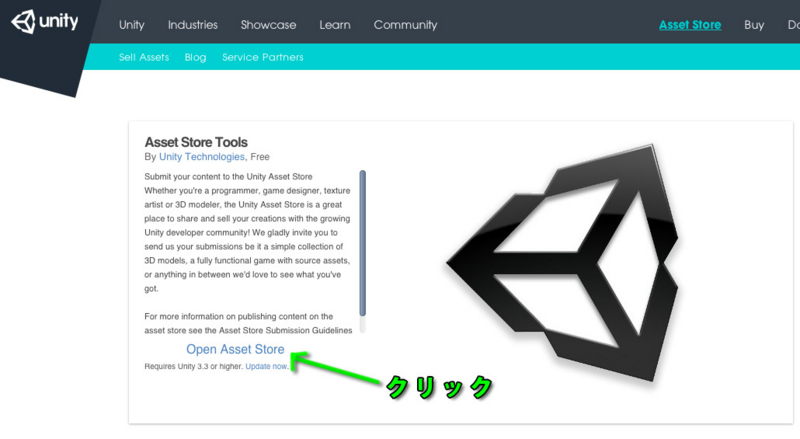Click the Asset Store Tools title
800x439 pixels.
click(196, 142)
